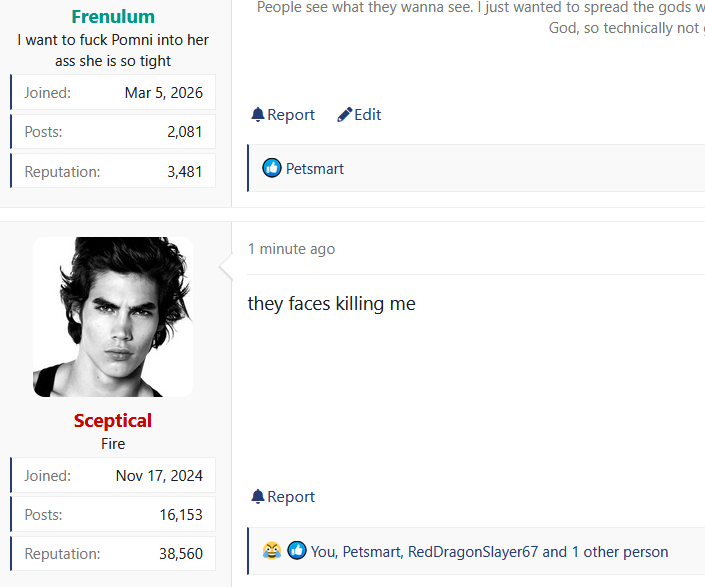Open the Frenulum username profile link
Screen dimensions: 705x587
(x=113, y=16)
